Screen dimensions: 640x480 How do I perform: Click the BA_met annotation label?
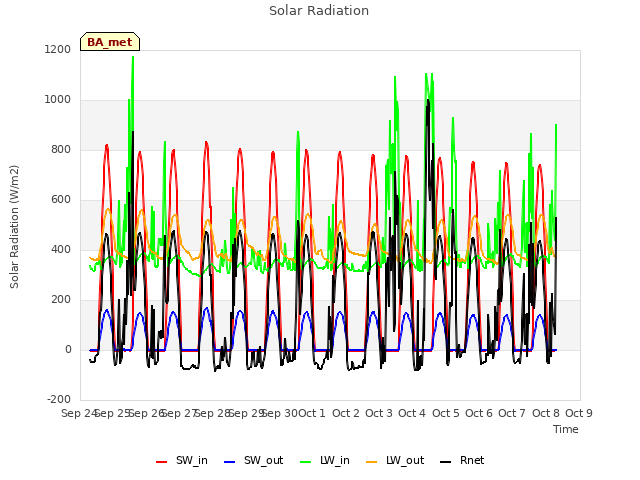[110, 42]
